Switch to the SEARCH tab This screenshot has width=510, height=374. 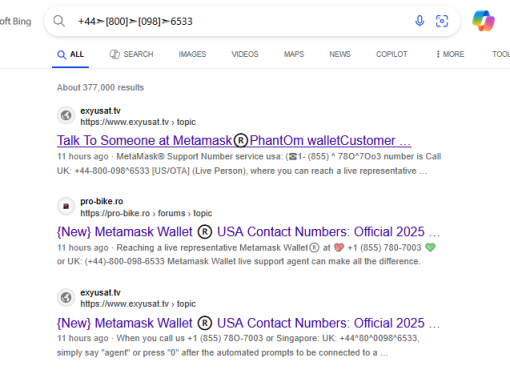click(x=131, y=54)
